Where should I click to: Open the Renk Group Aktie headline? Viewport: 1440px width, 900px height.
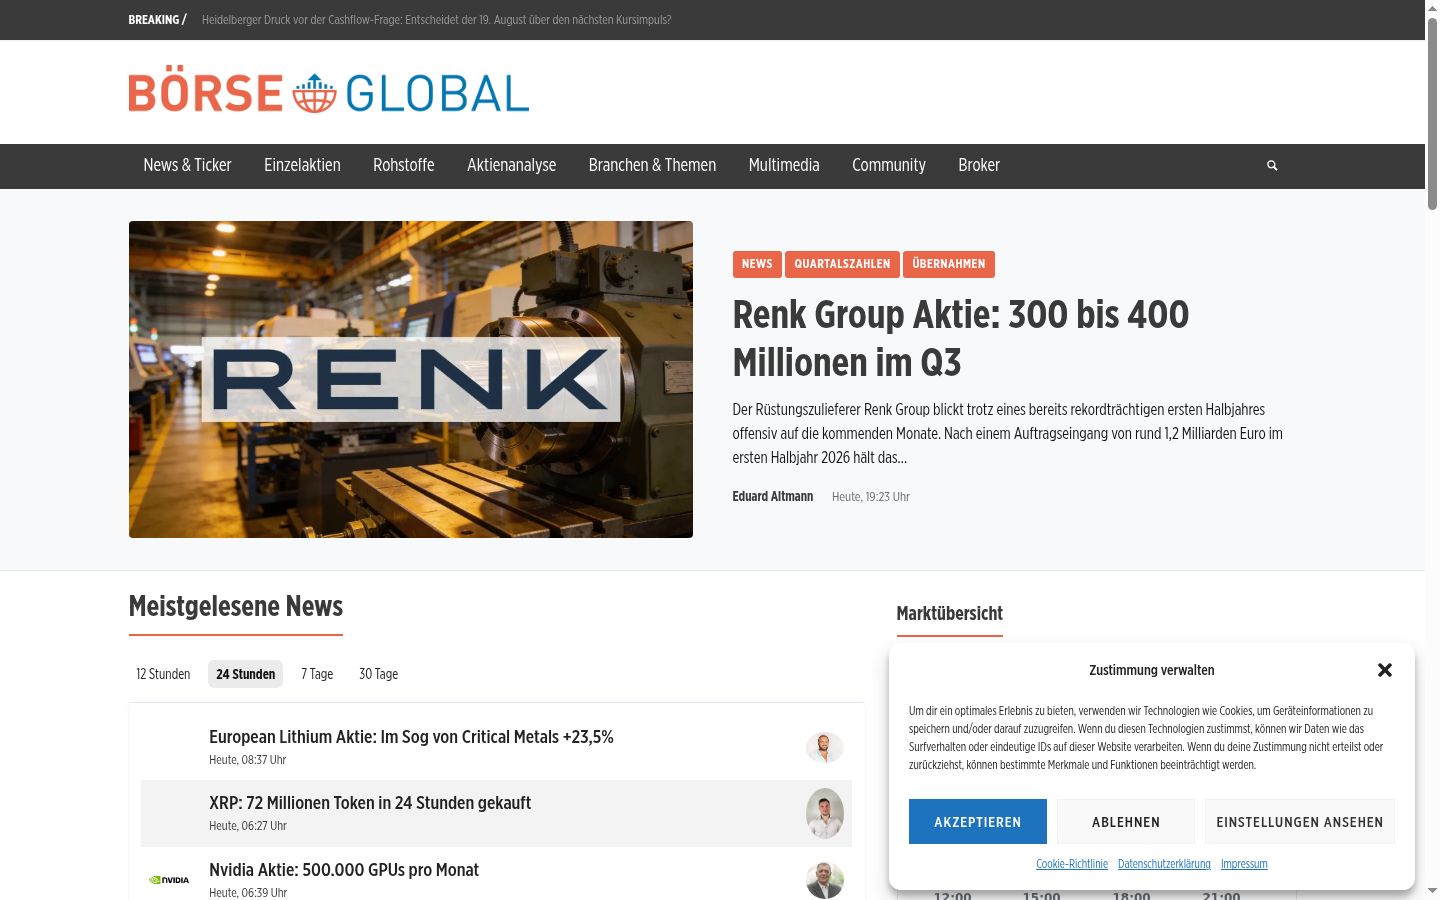[x=961, y=339]
